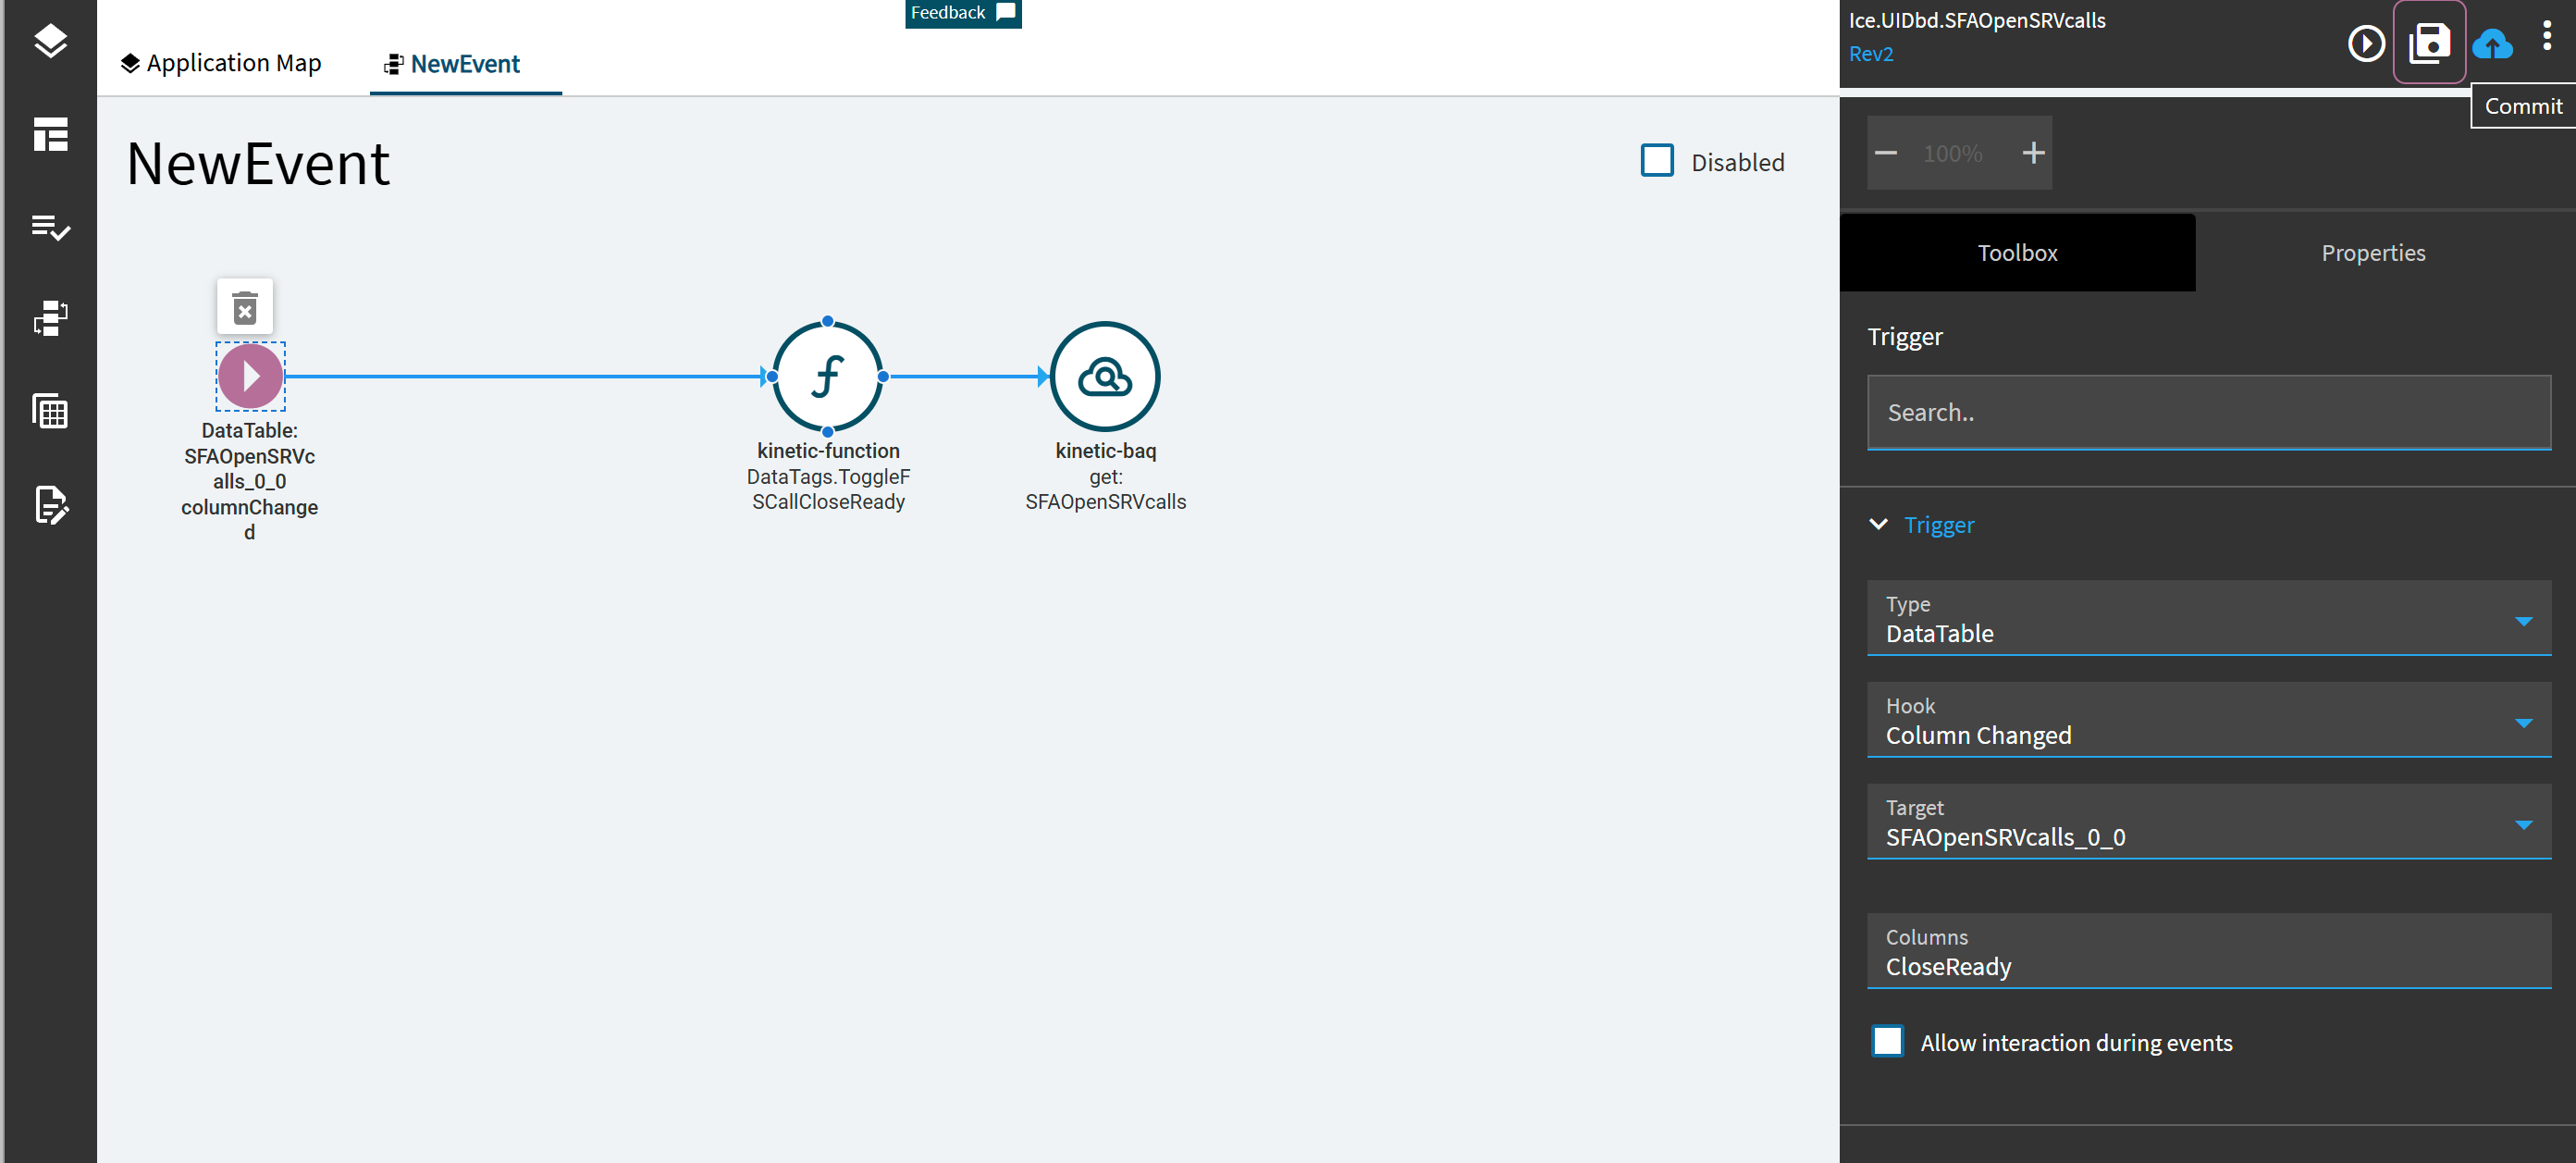Open the layout icon in sidebar

pos(50,134)
